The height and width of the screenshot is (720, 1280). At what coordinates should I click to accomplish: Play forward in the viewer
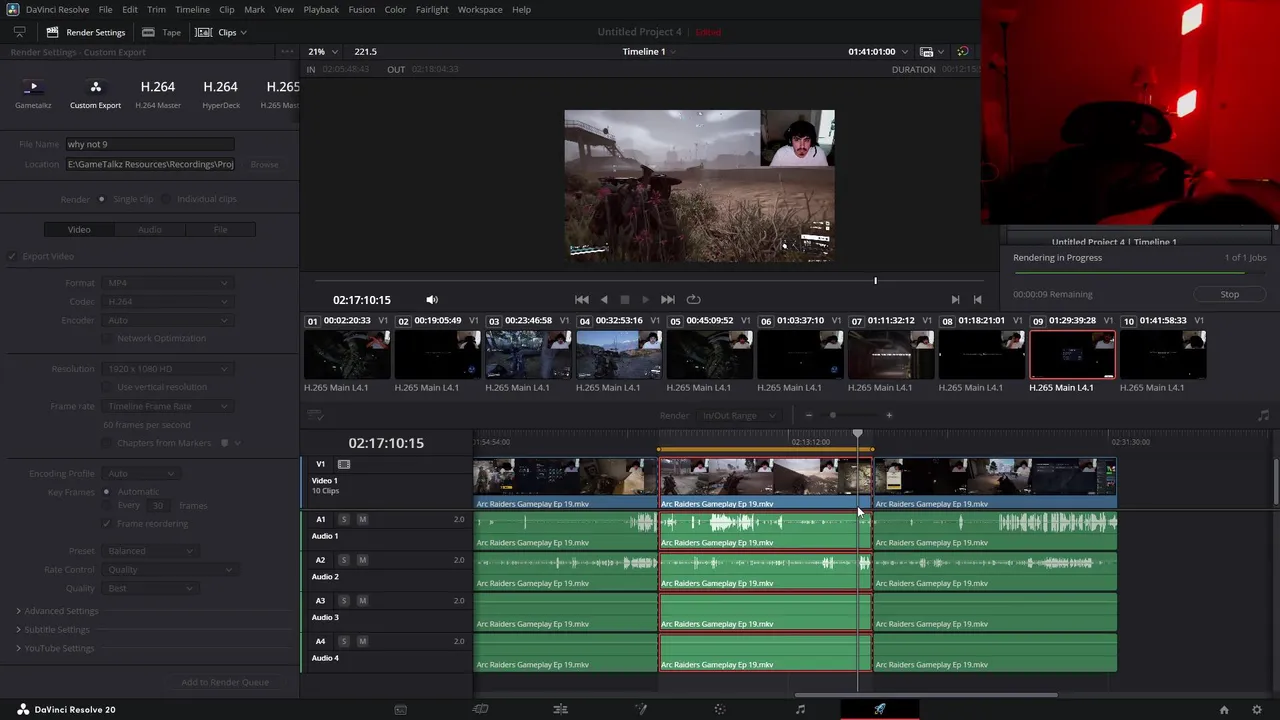pyautogui.click(x=645, y=299)
